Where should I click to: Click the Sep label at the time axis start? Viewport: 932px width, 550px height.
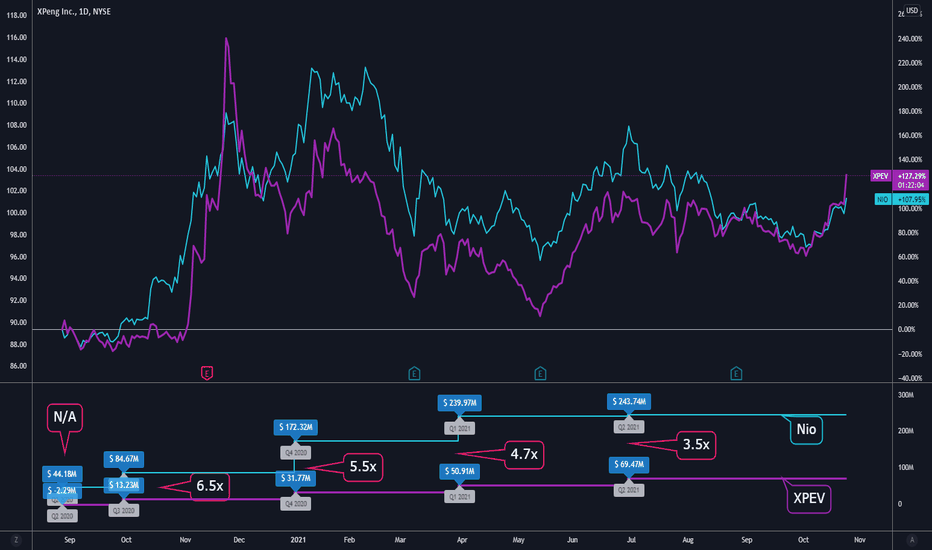(x=70, y=540)
